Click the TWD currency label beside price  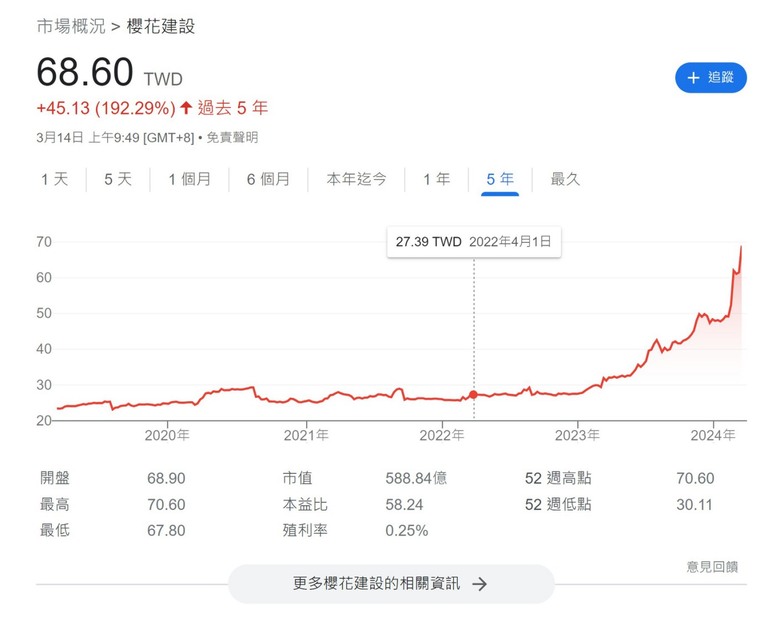163,79
